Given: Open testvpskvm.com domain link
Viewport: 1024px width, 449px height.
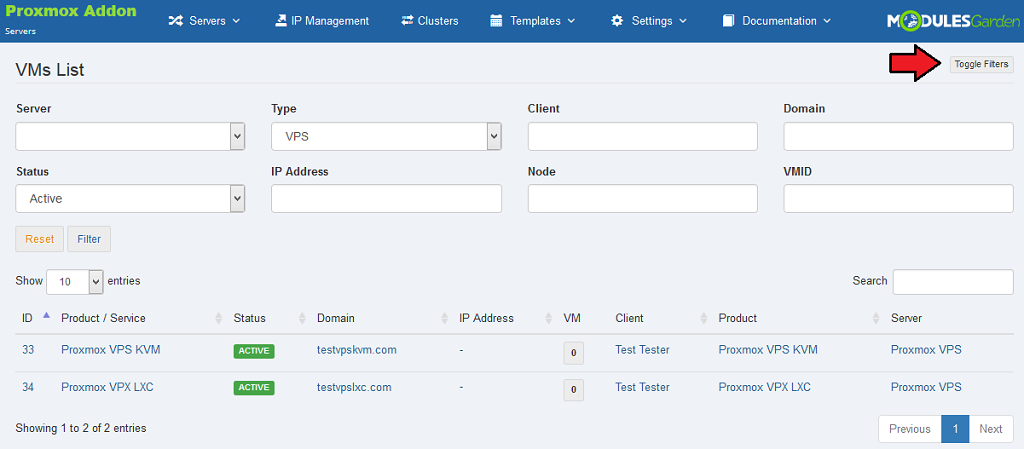Looking at the screenshot, I should pos(357,350).
